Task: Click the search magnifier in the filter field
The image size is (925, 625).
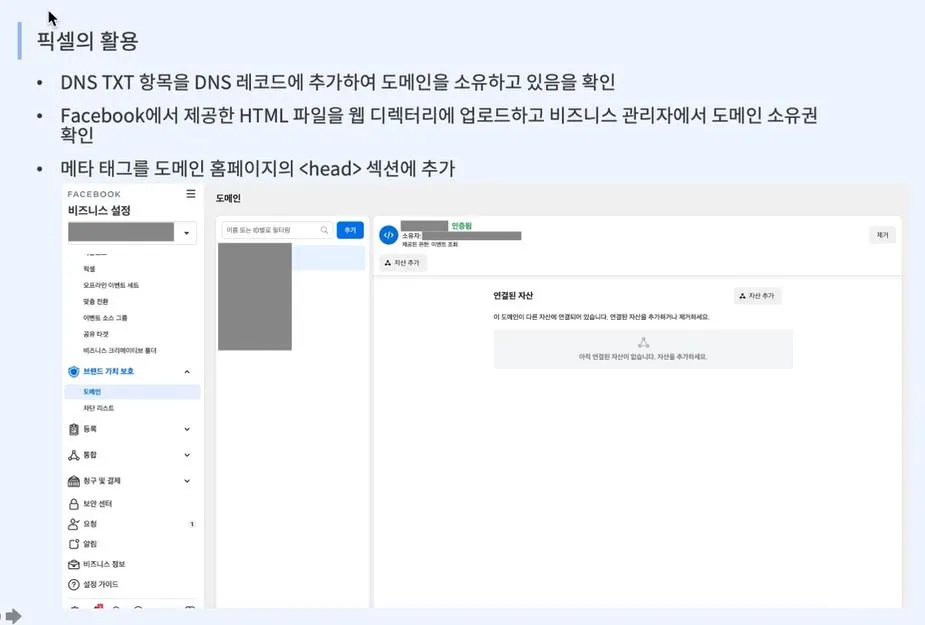Action: 324,229
